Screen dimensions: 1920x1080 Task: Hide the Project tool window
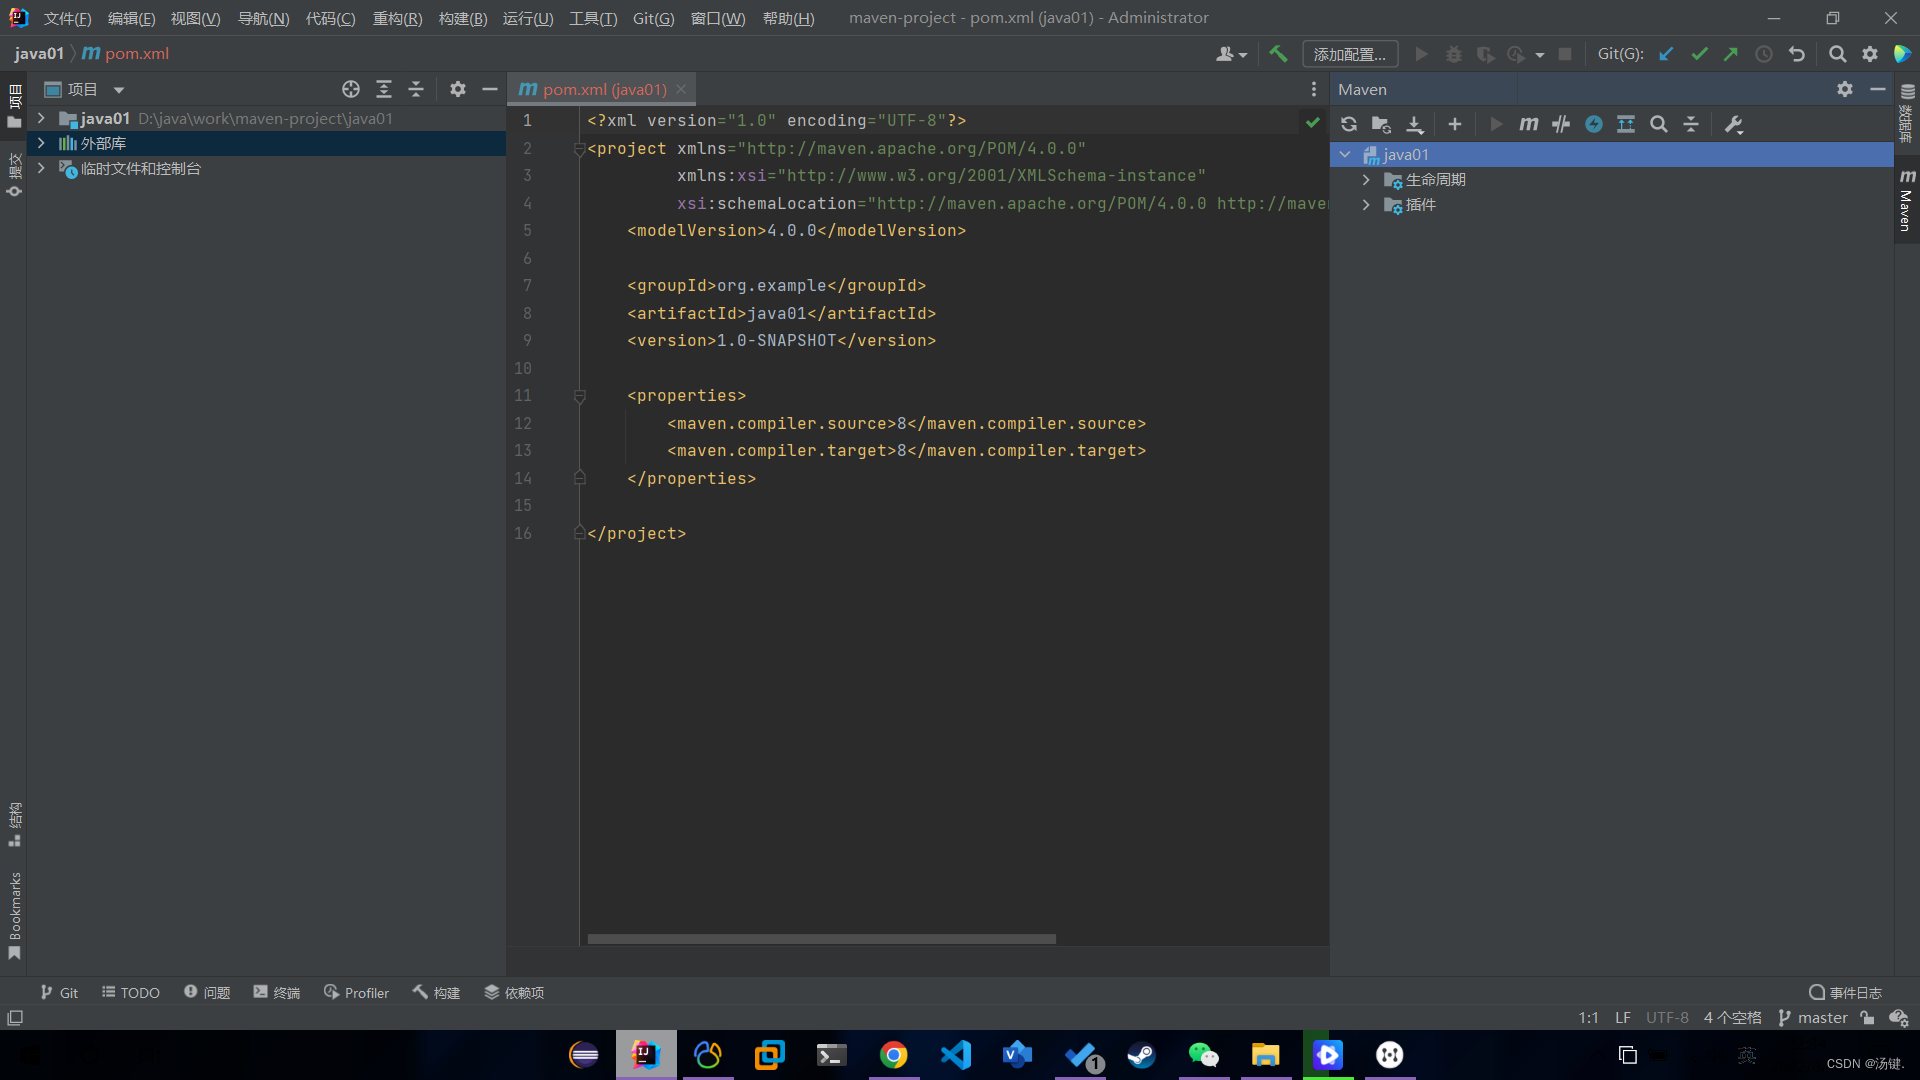tap(490, 89)
